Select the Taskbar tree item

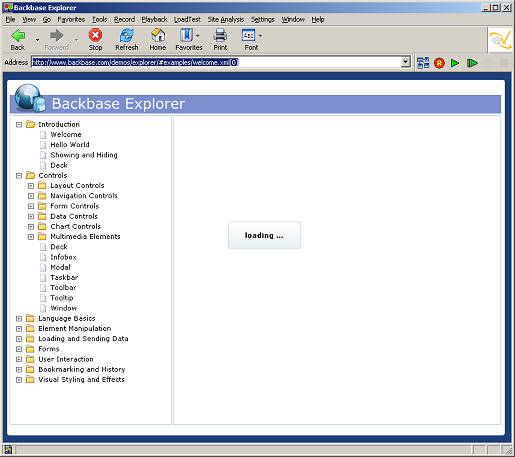pos(64,278)
